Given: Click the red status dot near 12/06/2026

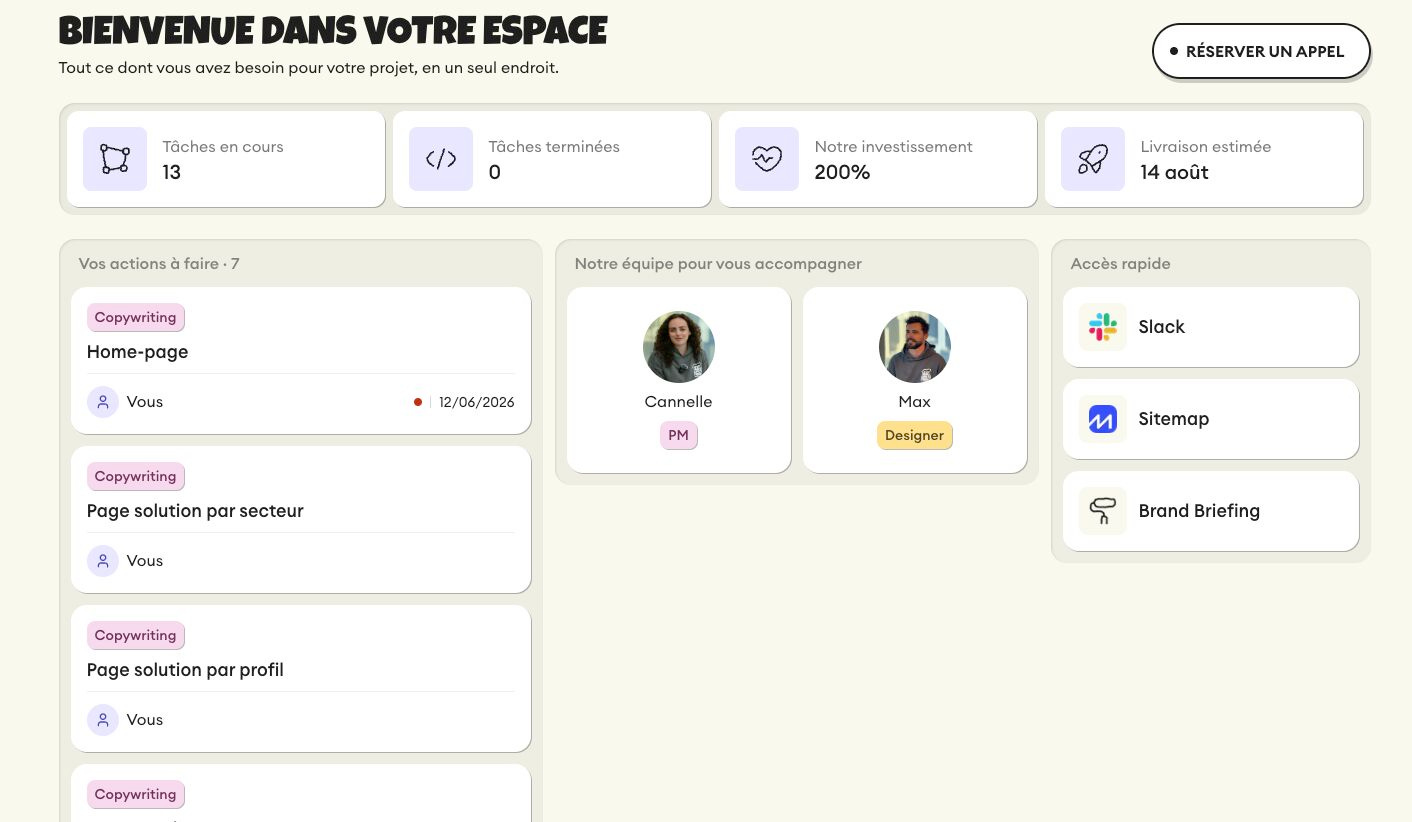Looking at the screenshot, I should tap(418, 402).
